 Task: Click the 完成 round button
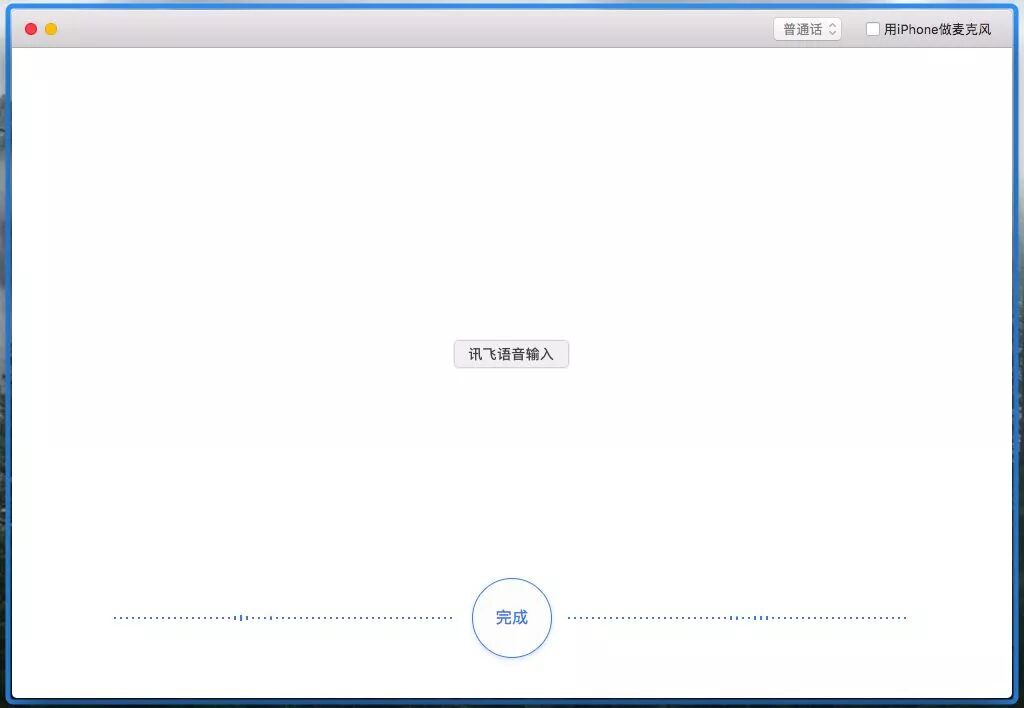click(x=511, y=617)
